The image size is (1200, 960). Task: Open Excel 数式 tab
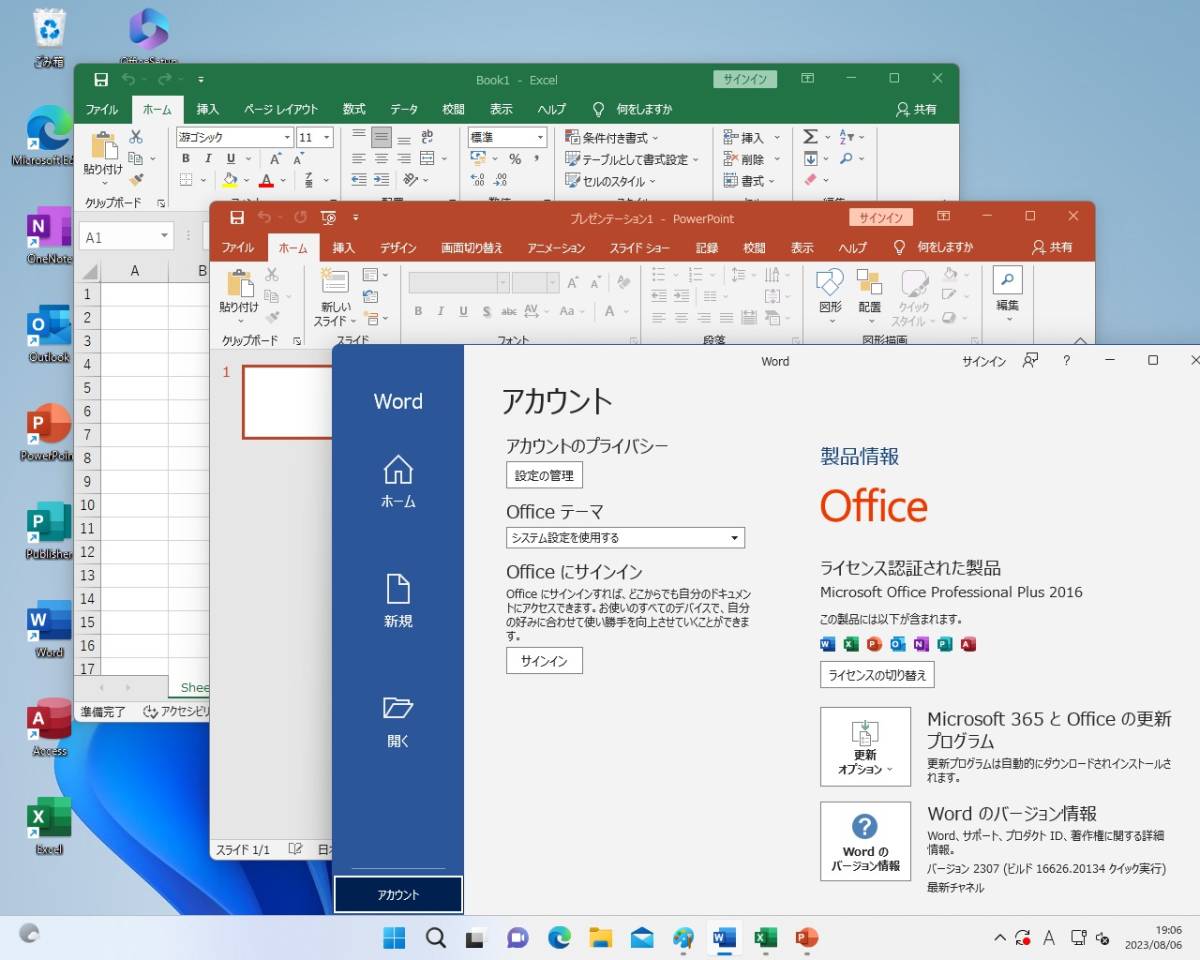click(x=354, y=109)
